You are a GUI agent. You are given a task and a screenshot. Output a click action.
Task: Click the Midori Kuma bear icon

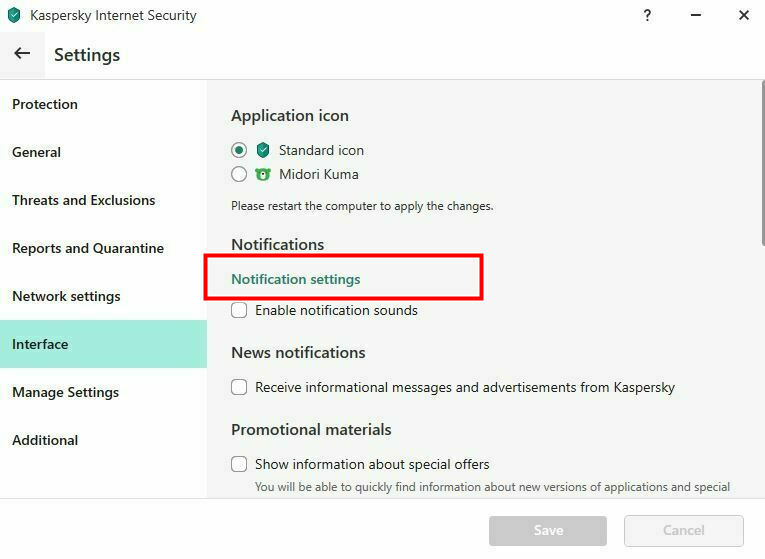coord(262,174)
